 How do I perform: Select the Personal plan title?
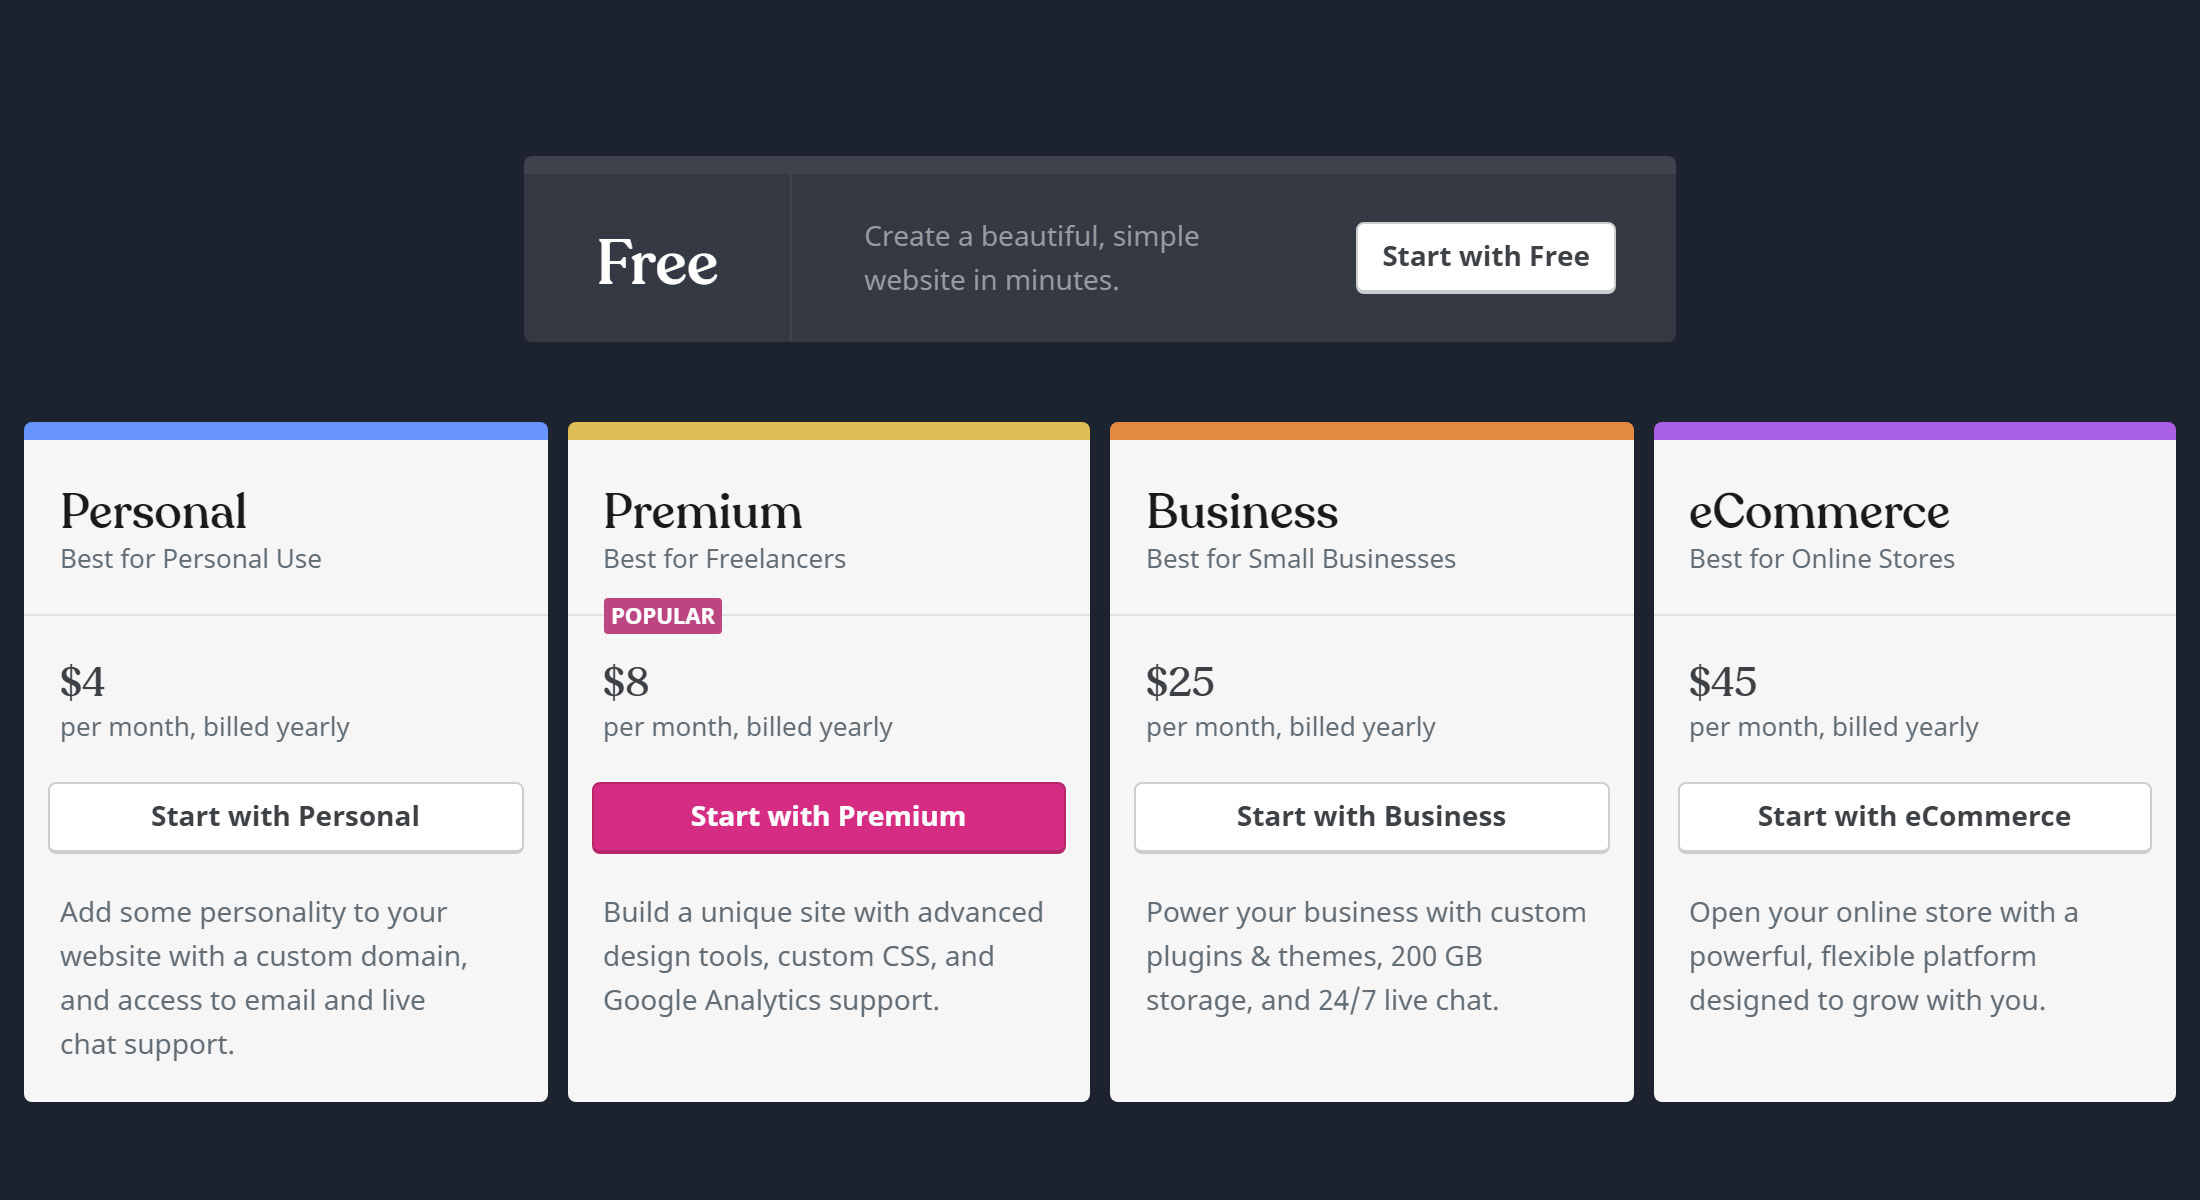[153, 512]
